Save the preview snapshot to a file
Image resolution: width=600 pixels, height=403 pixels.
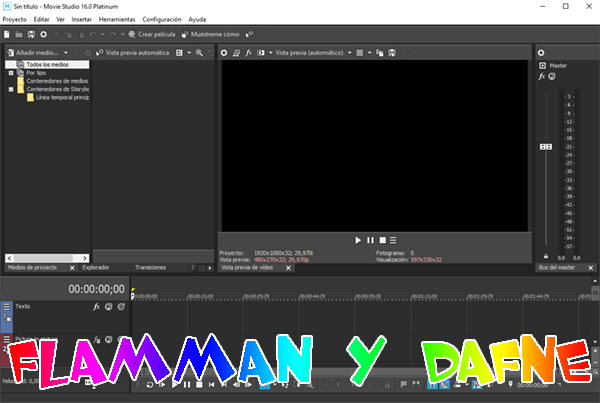click(392, 53)
